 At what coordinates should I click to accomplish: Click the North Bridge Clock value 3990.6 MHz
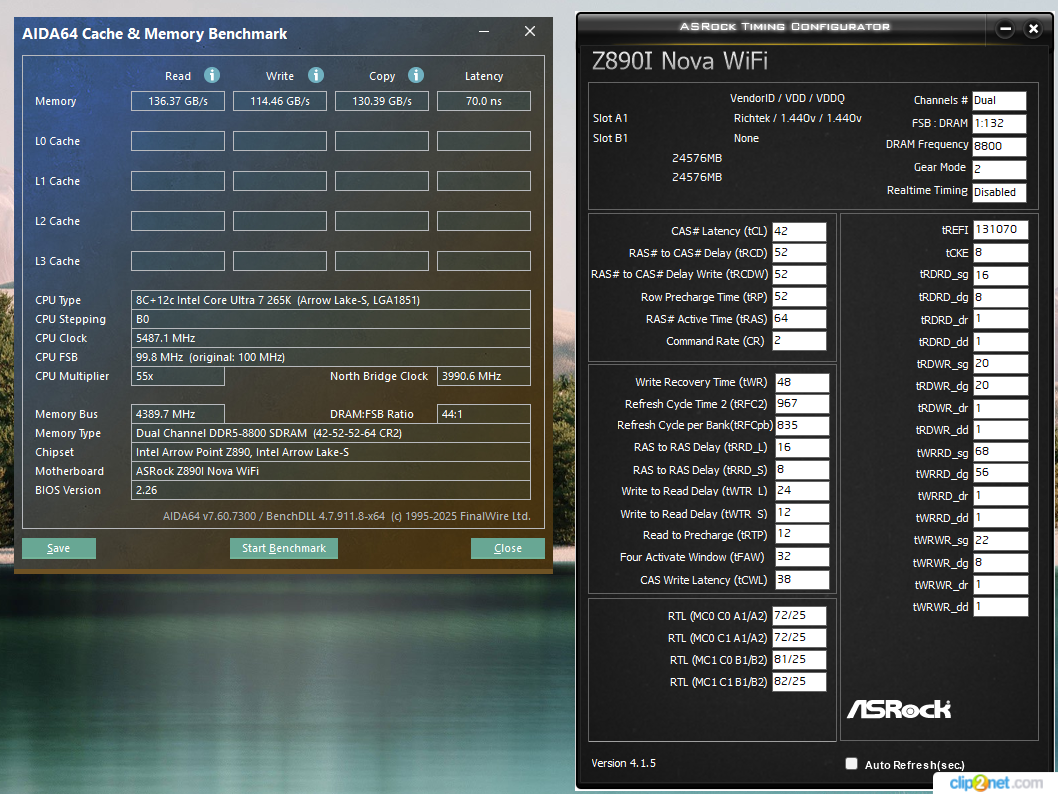[x=484, y=376]
